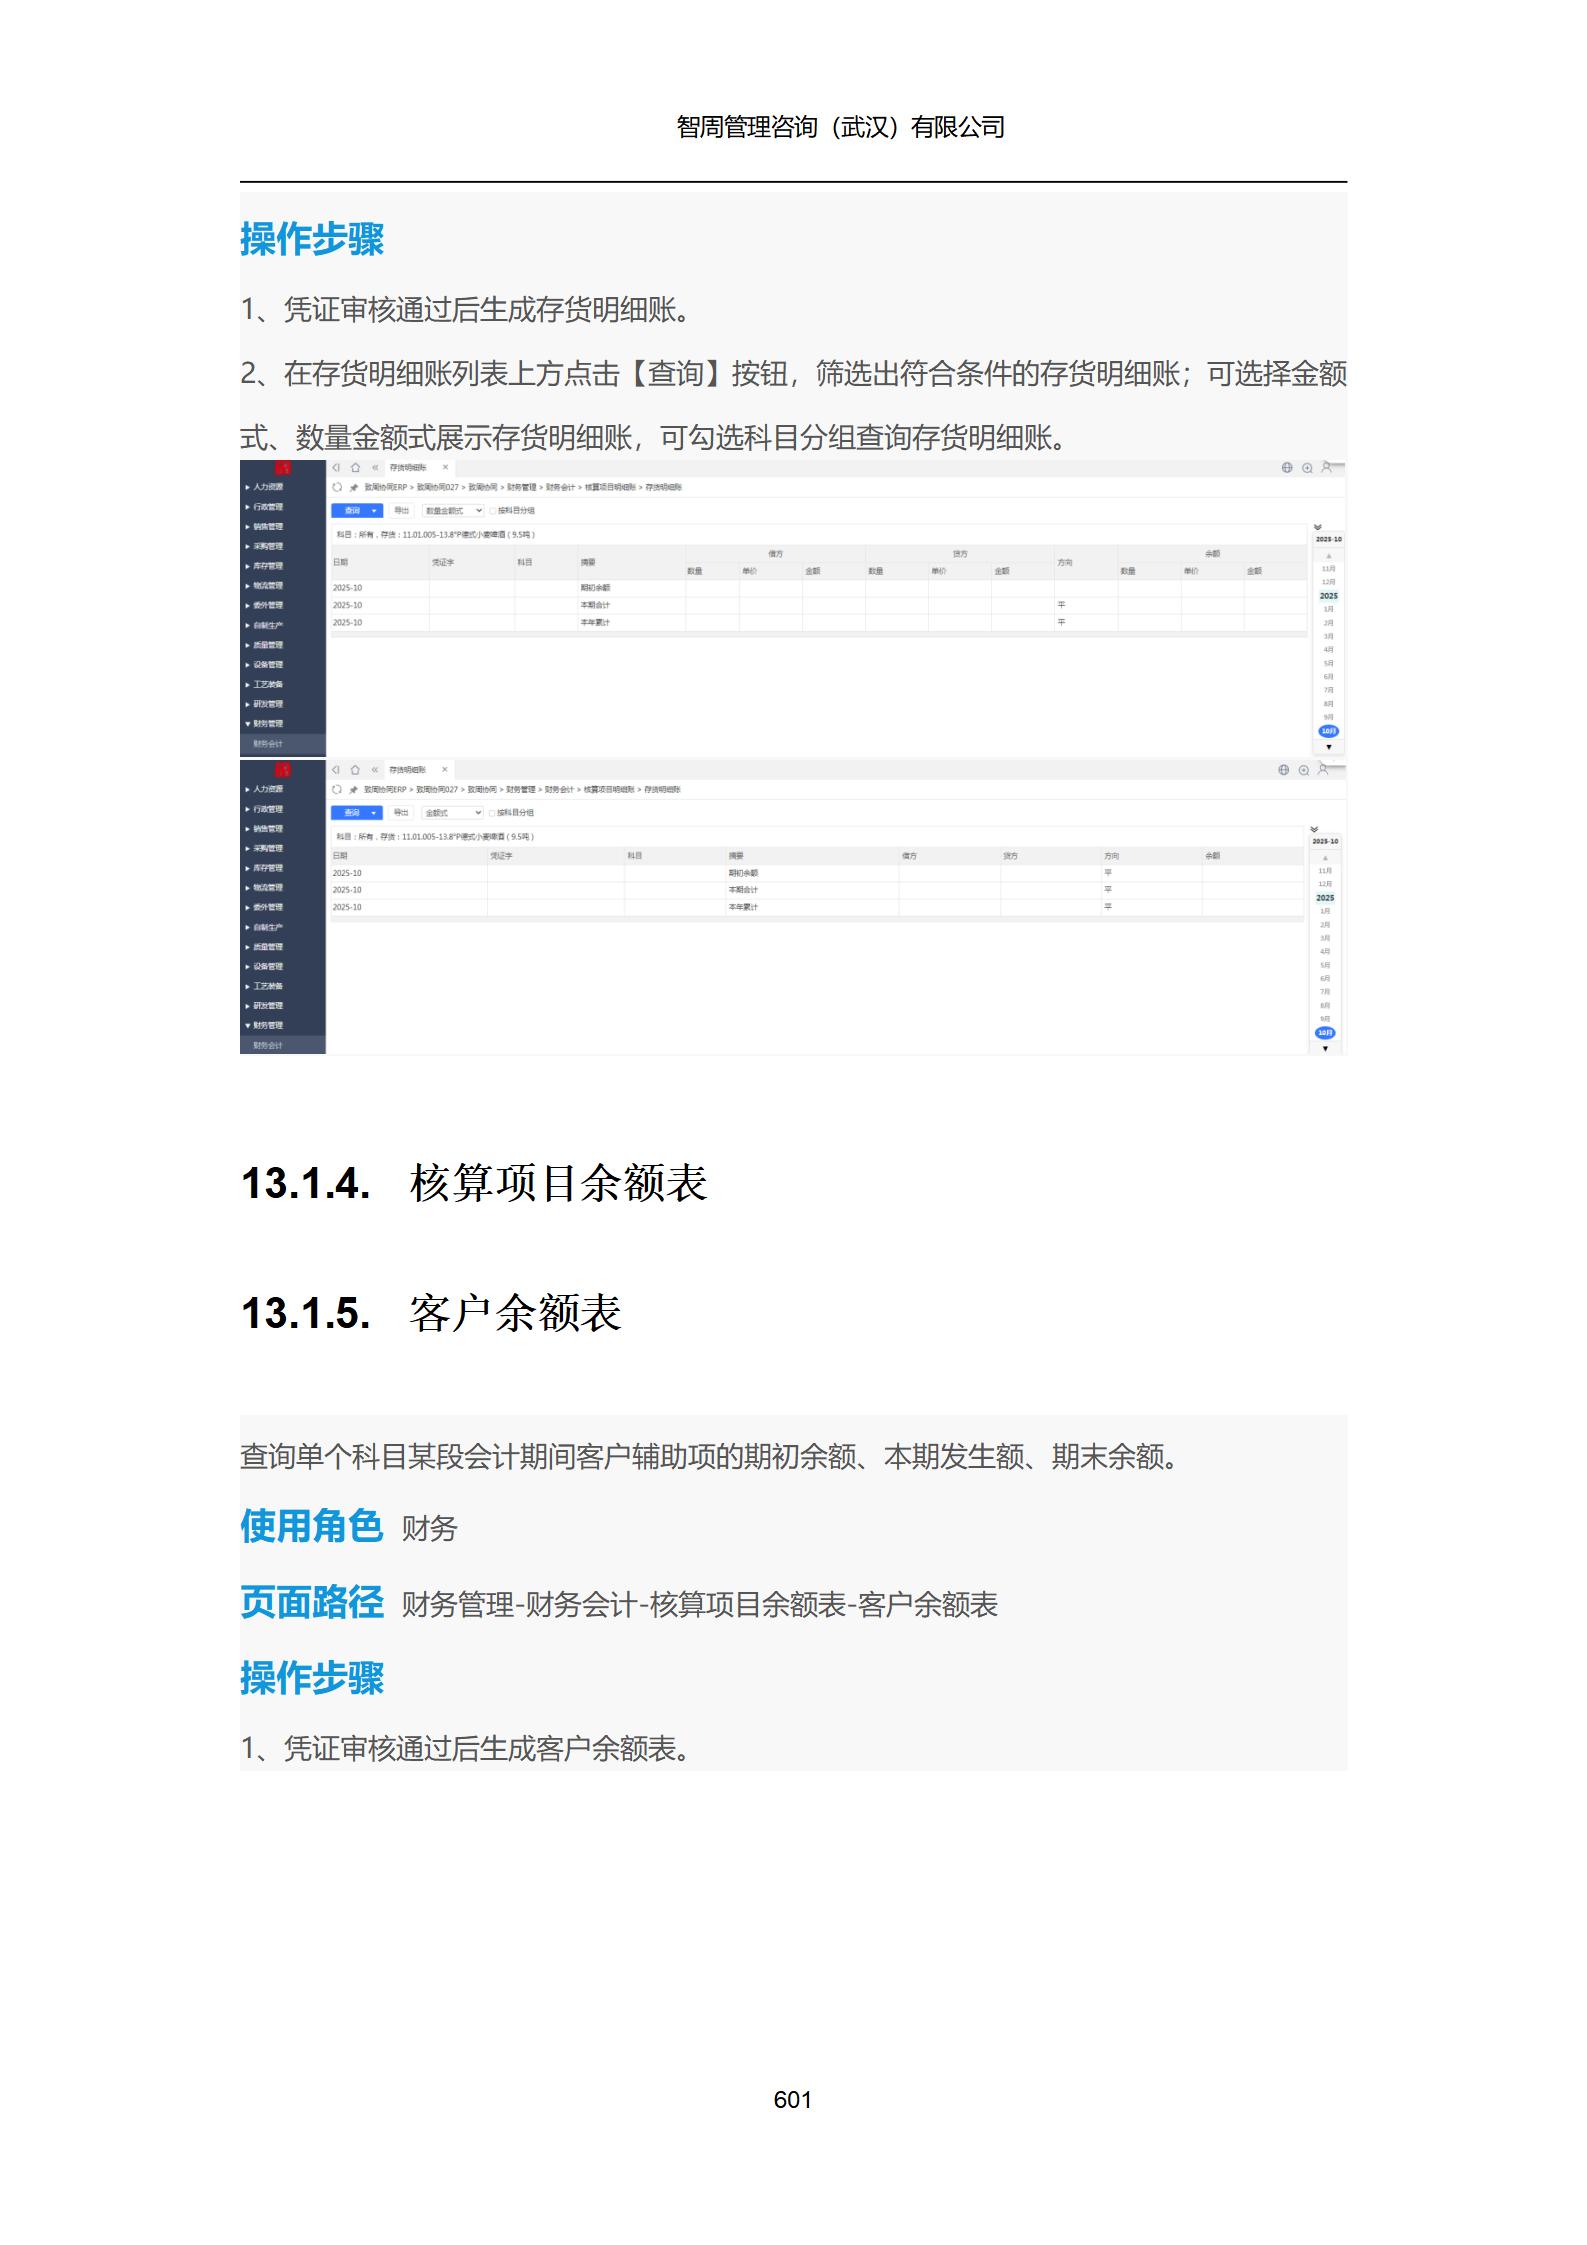Open 查询 button's dropdown arrow in 金额式 screenshot

point(374,813)
